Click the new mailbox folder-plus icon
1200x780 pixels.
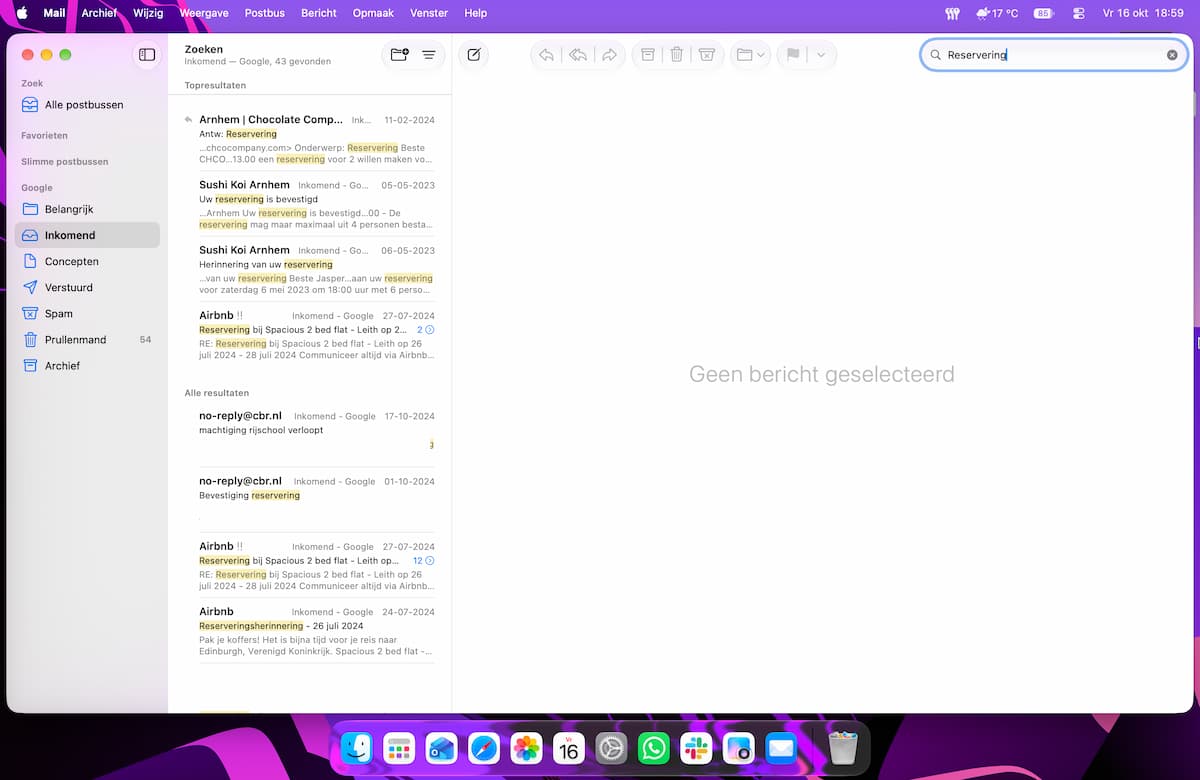(x=399, y=55)
